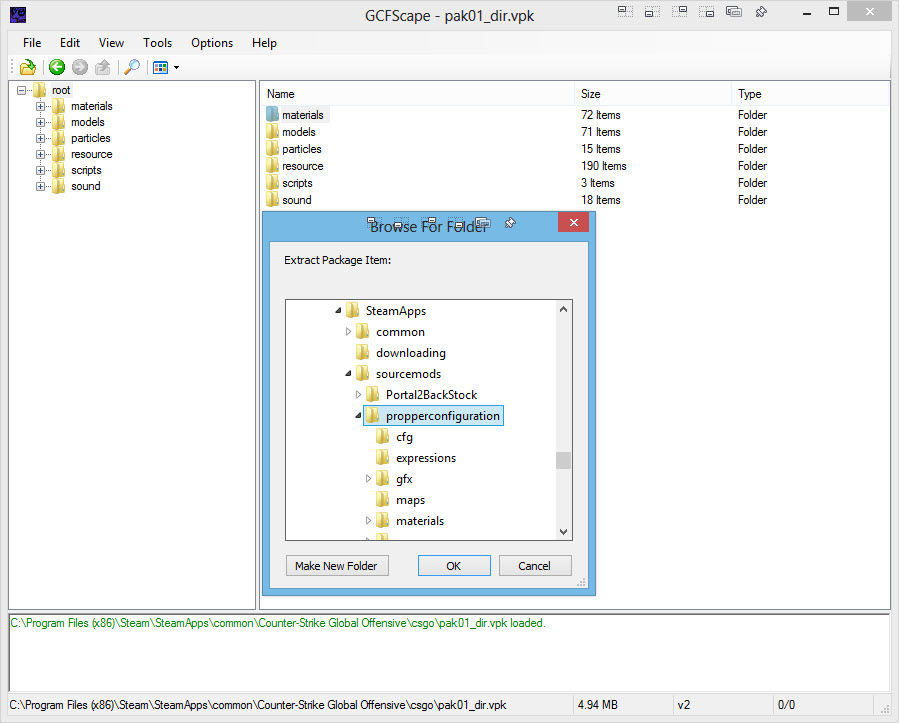The width and height of the screenshot is (899, 723).
Task: Click the dialog scrollbar up arrow
Action: [x=564, y=310]
